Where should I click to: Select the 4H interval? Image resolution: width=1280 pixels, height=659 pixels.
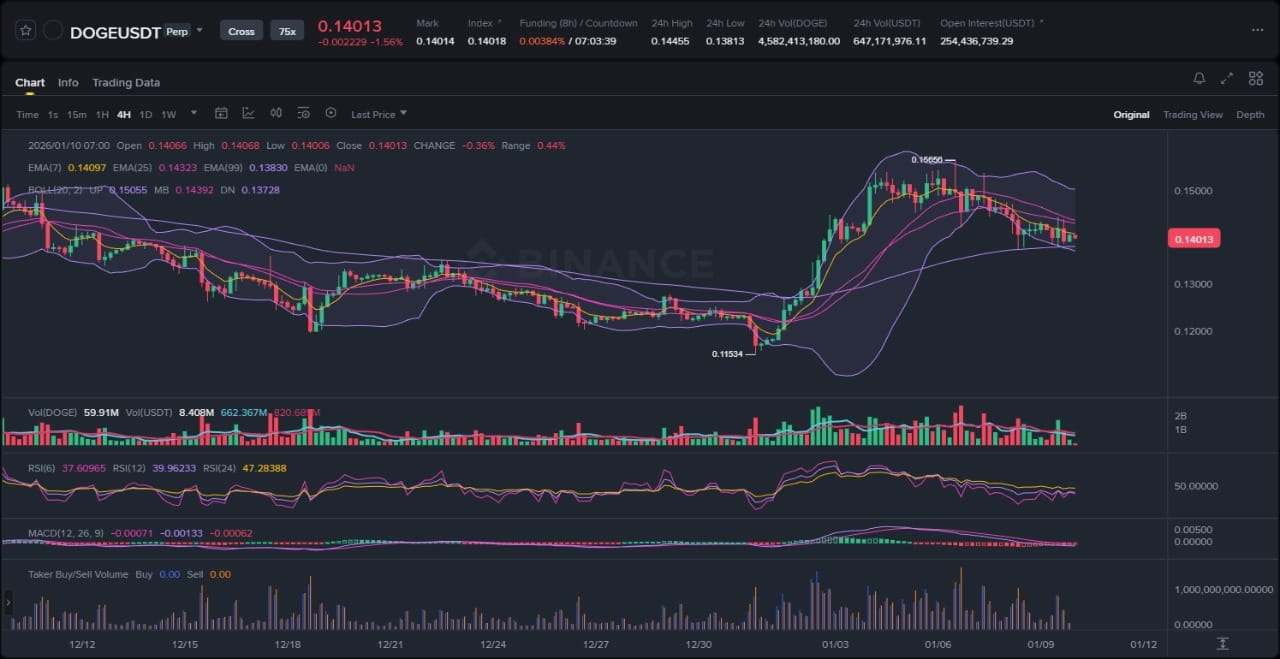(x=124, y=115)
